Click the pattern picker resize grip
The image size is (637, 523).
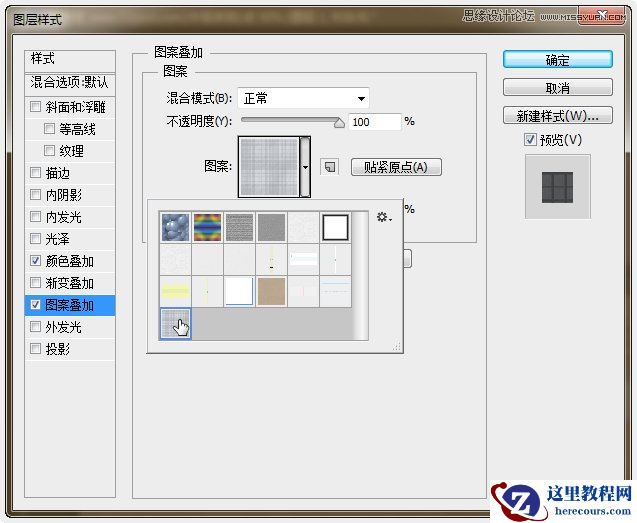click(396, 346)
